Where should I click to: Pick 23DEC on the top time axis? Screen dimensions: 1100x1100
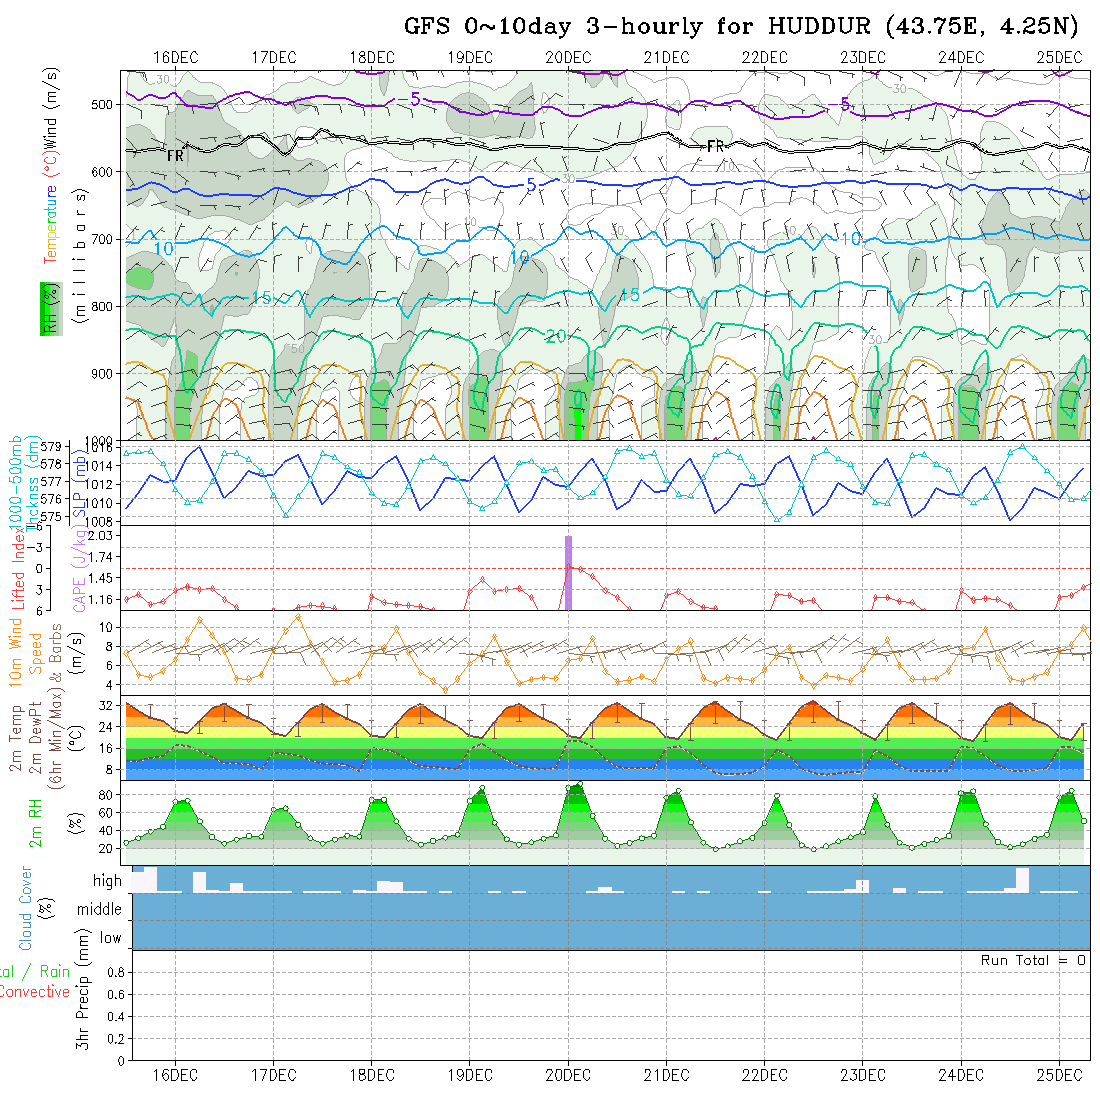tap(862, 57)
